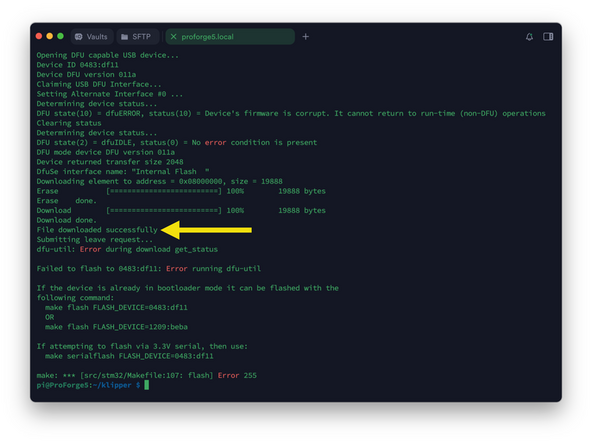Click 'make serialflash FLASH_DEVICE=0483:df11' command text
This screenshot has height=444, width=592.
[x=129, y=356]
